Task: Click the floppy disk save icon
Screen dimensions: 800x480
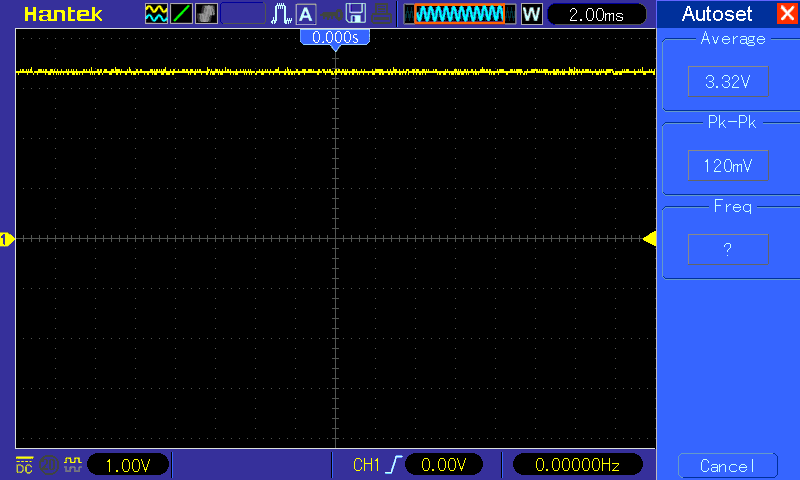Action: [x=356, y=14]
